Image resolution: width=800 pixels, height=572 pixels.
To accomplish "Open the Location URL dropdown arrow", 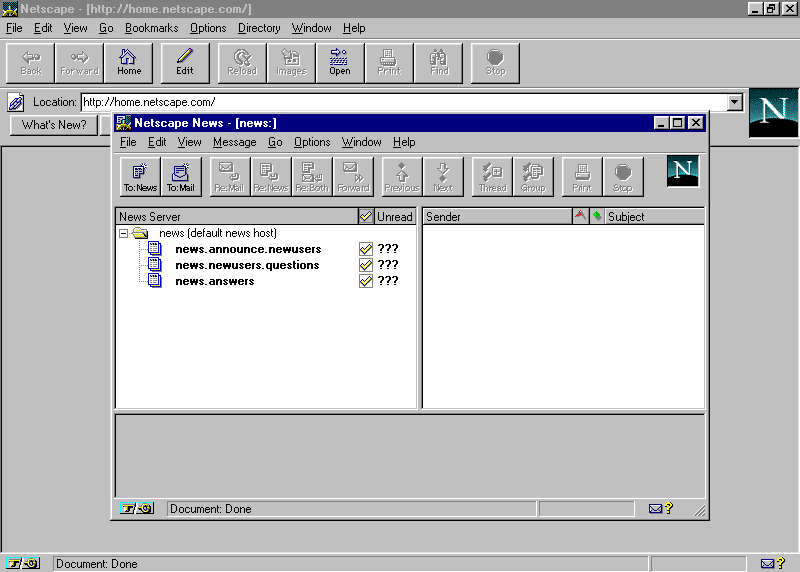I will [x=735, y=102].
